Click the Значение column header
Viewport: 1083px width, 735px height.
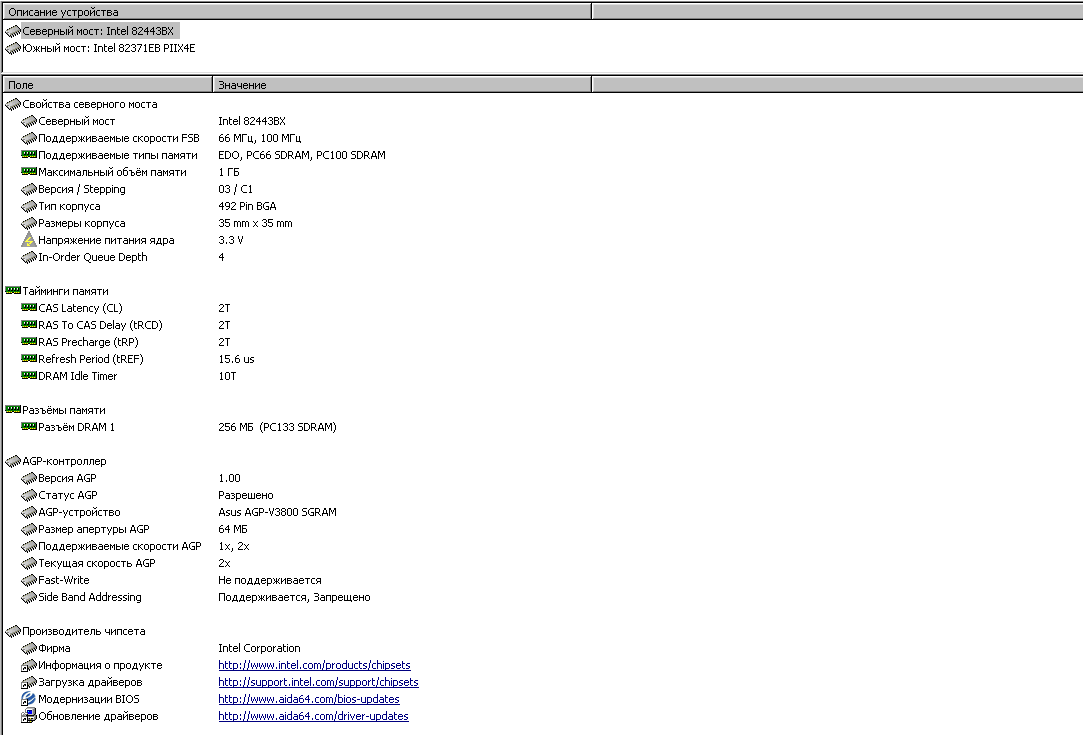[402, 85]
